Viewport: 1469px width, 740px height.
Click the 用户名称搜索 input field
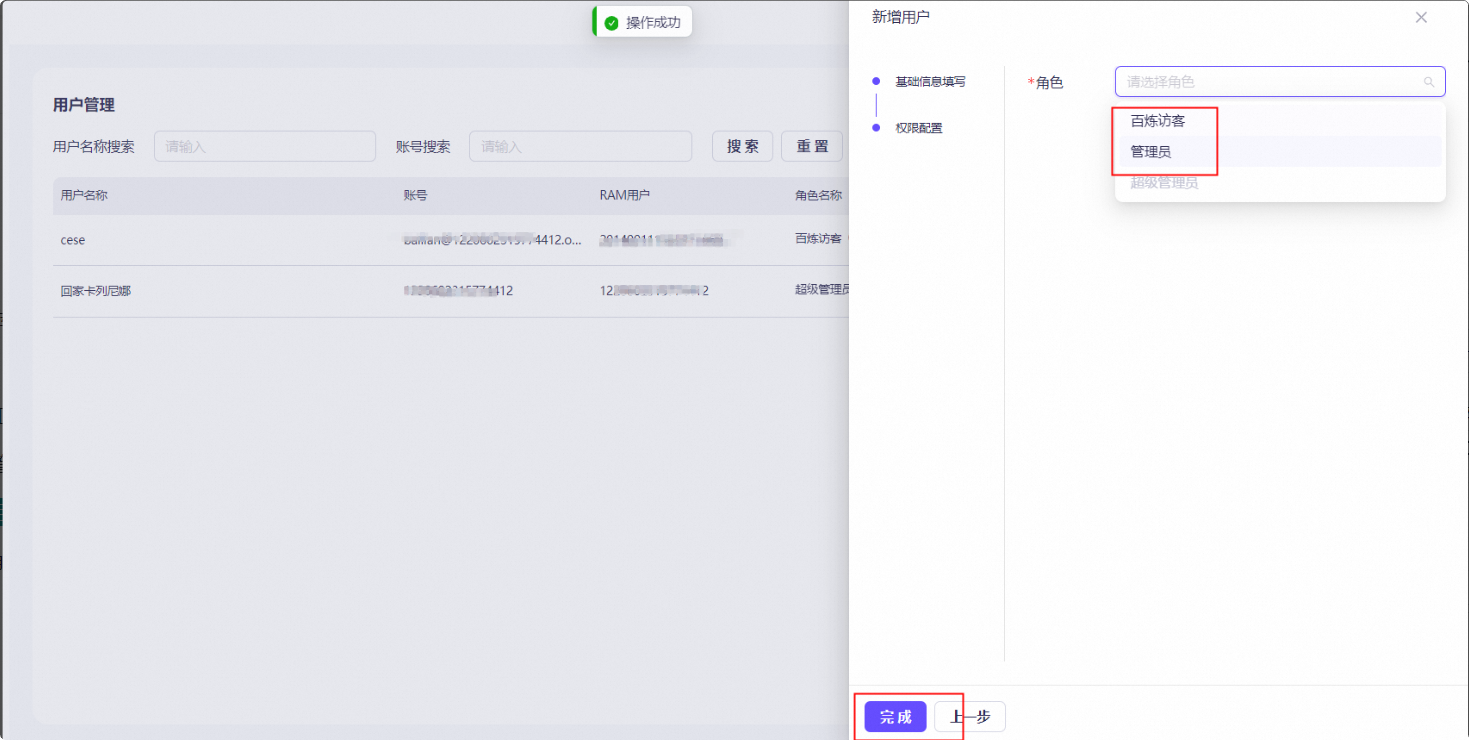click(265, 146)
